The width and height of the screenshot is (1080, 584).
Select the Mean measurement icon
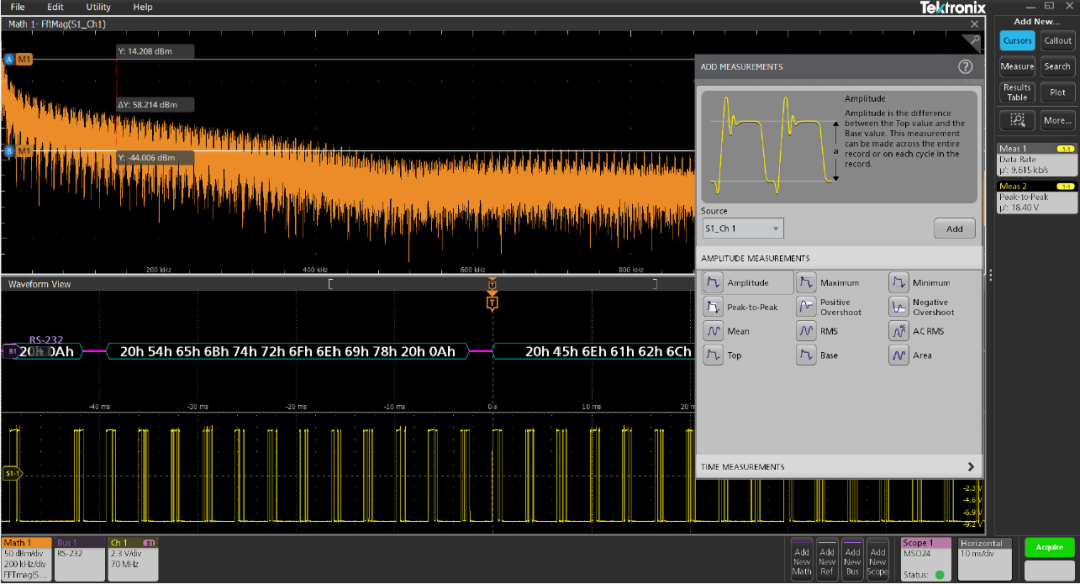click(713, 331)
